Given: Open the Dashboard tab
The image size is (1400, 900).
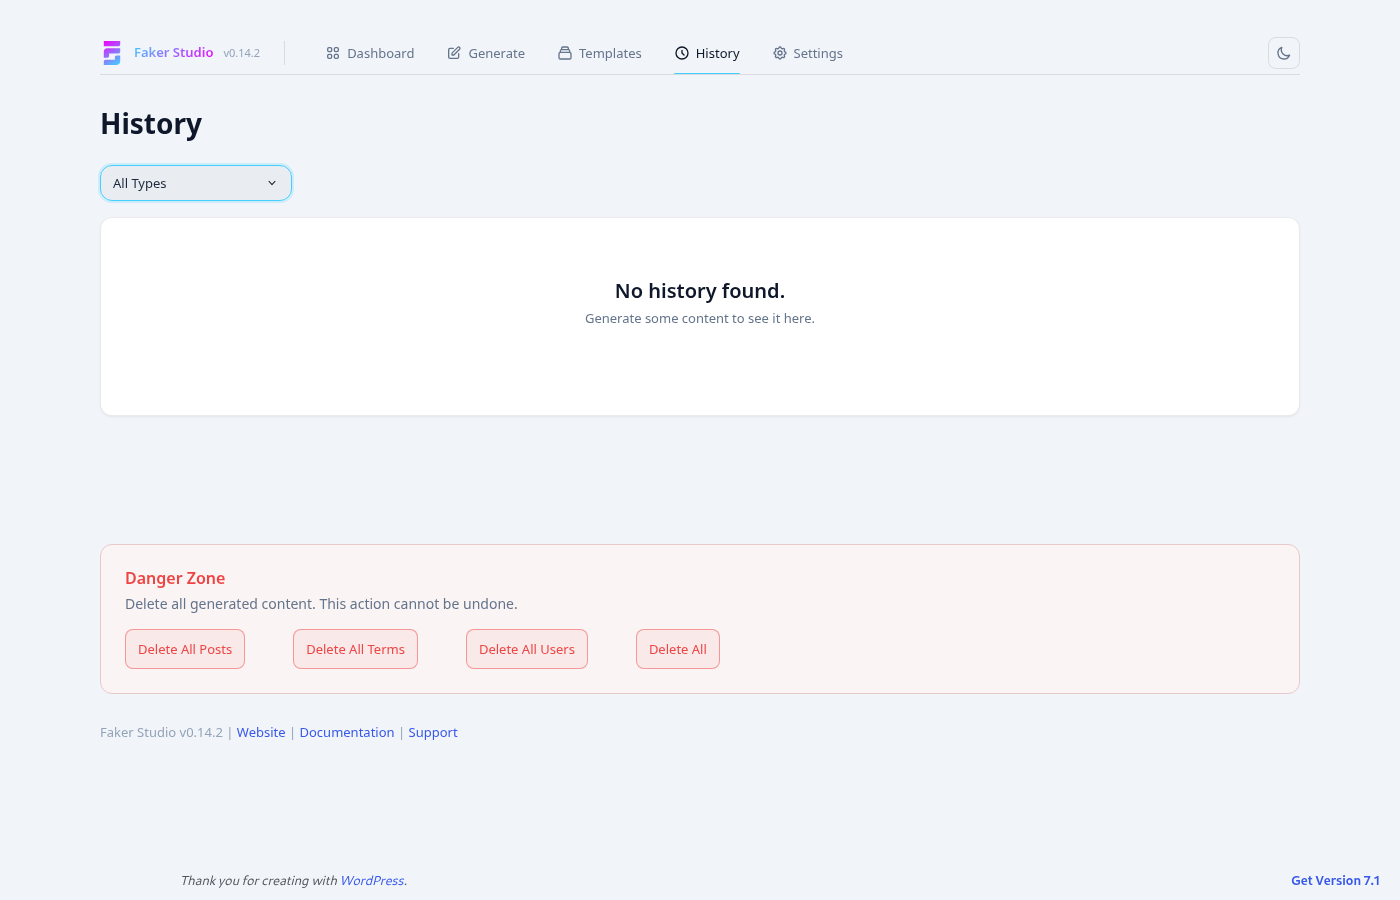Looking at the screenshot, I should click(x=370, y=53).
